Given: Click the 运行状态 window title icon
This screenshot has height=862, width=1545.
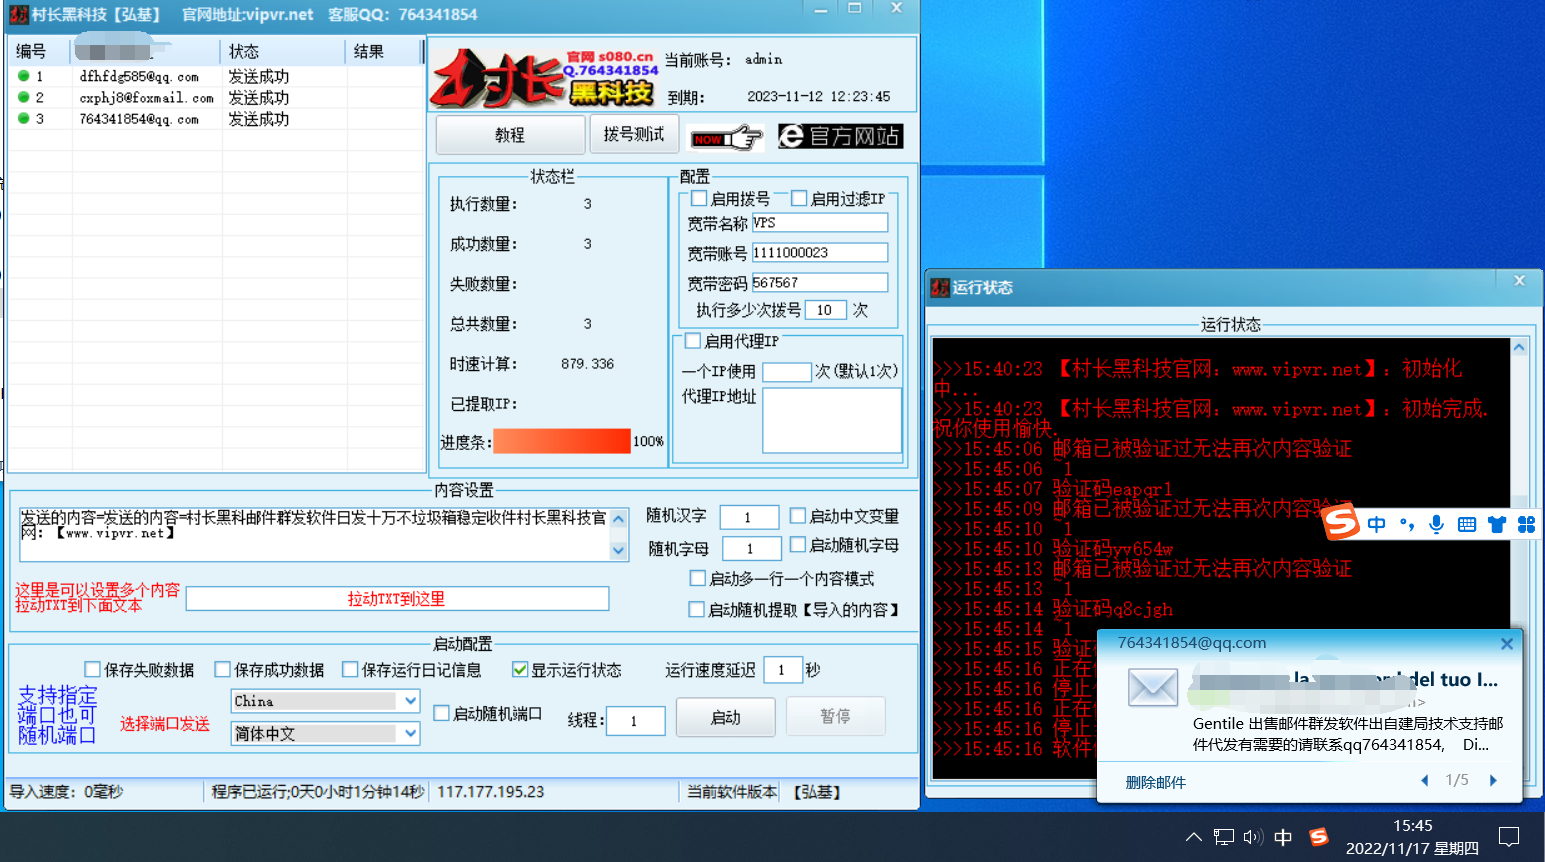Looking at the screenshot, I should point(940,288).
